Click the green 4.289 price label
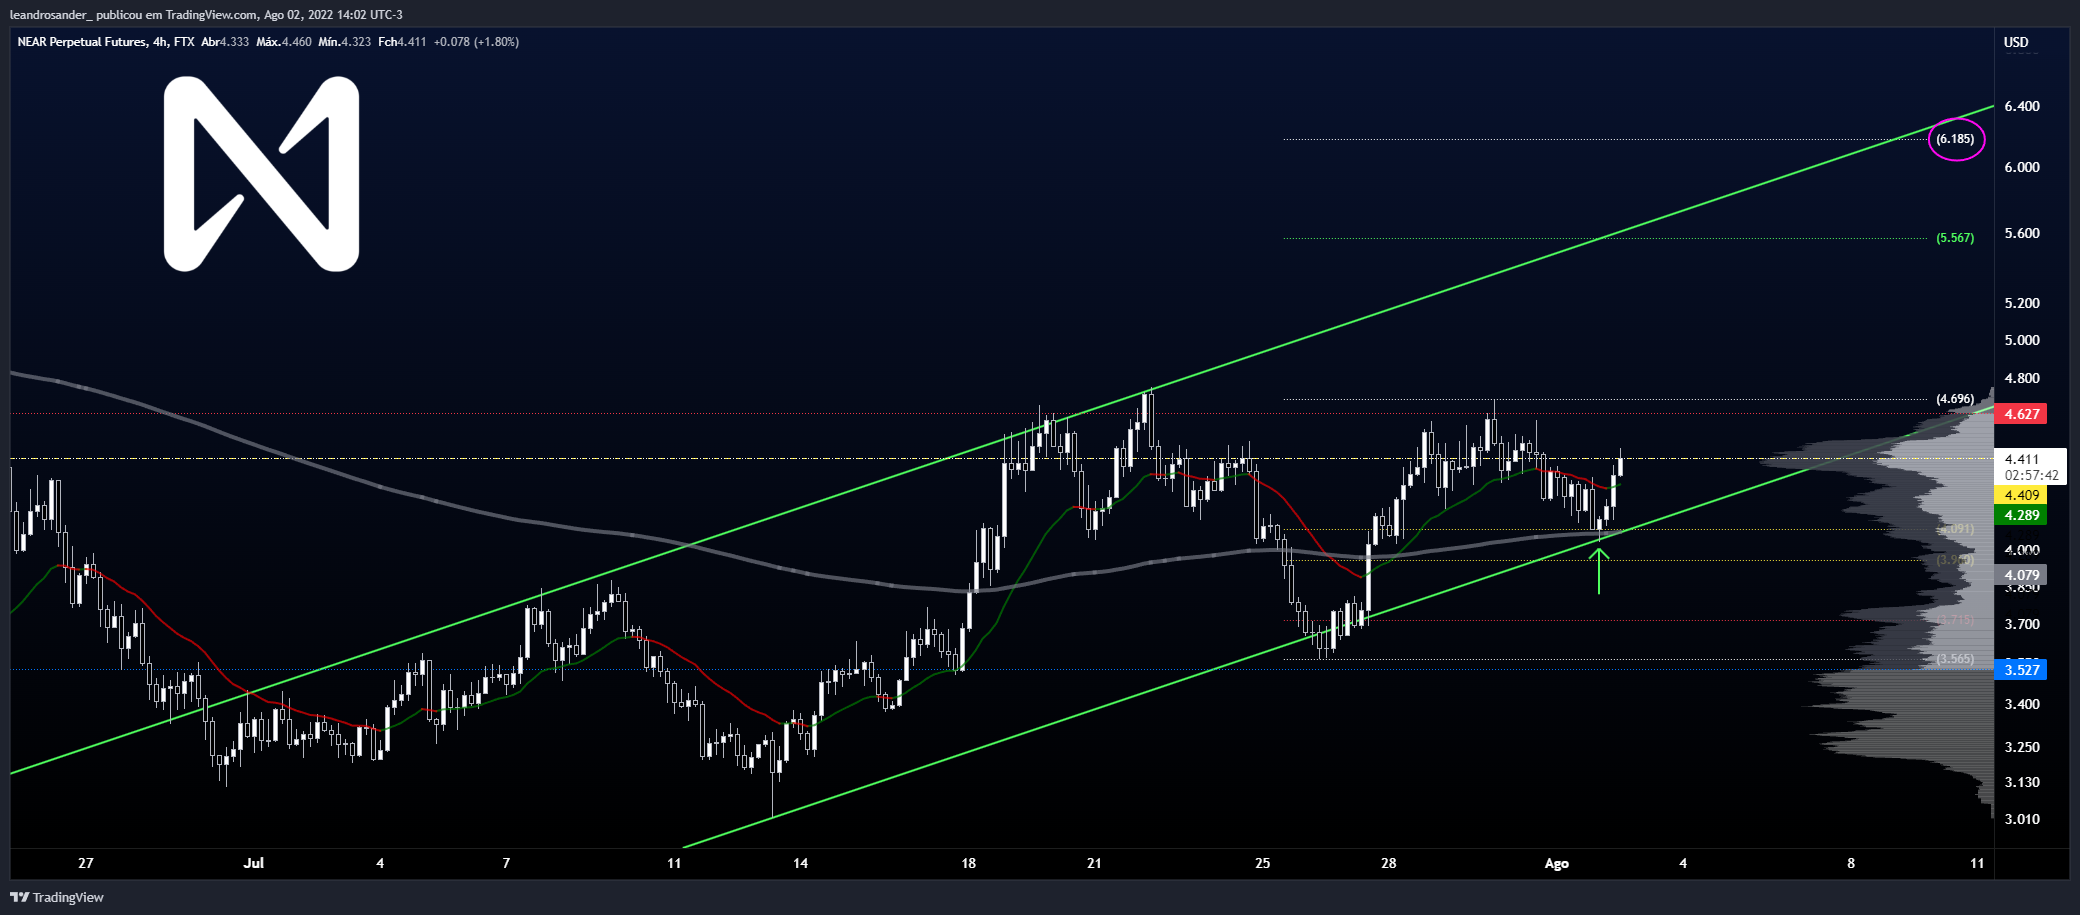The height and width of the screenshot is (915, 2080). [2021, 515]
